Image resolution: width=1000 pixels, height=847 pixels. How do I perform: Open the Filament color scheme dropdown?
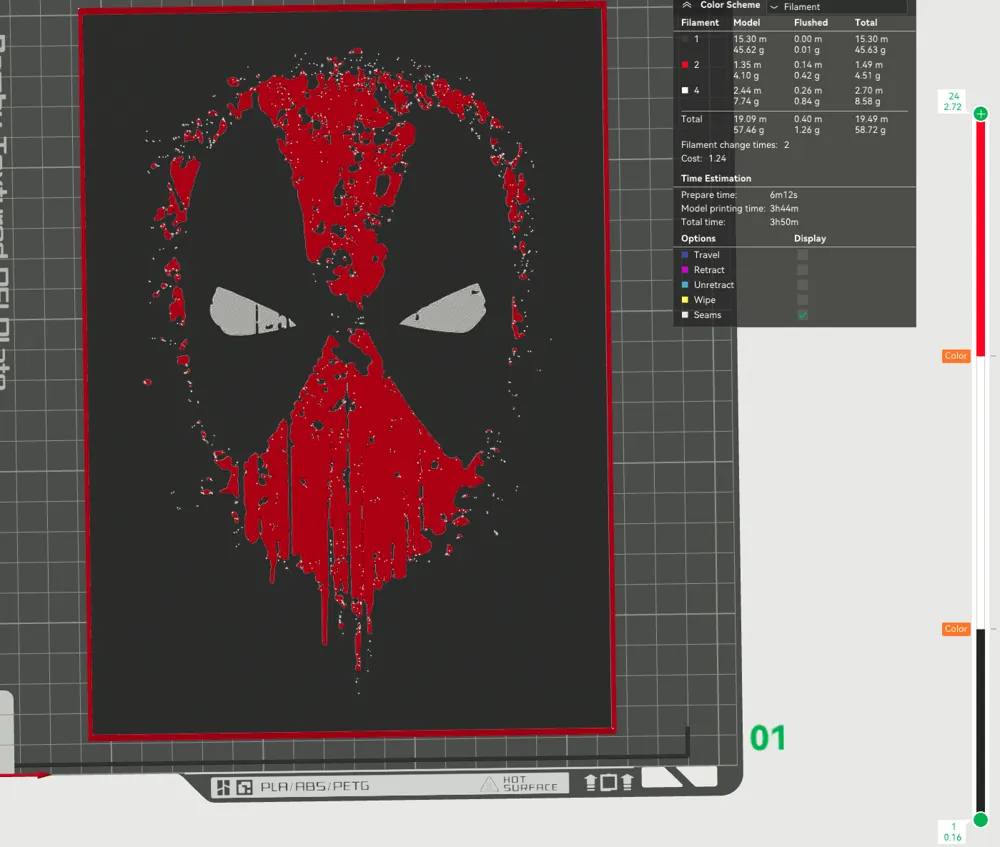click(837, 7)
